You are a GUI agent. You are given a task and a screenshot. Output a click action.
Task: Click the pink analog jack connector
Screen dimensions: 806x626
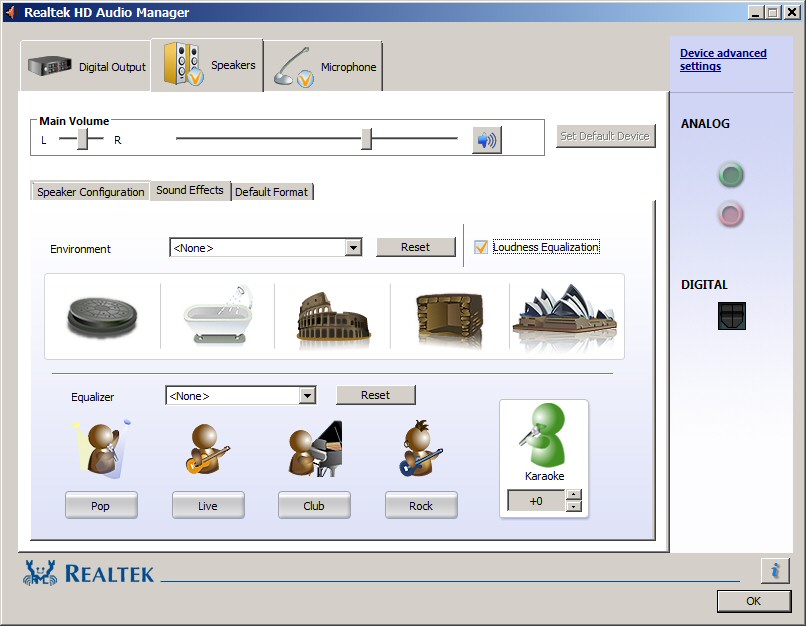point(730,214)
